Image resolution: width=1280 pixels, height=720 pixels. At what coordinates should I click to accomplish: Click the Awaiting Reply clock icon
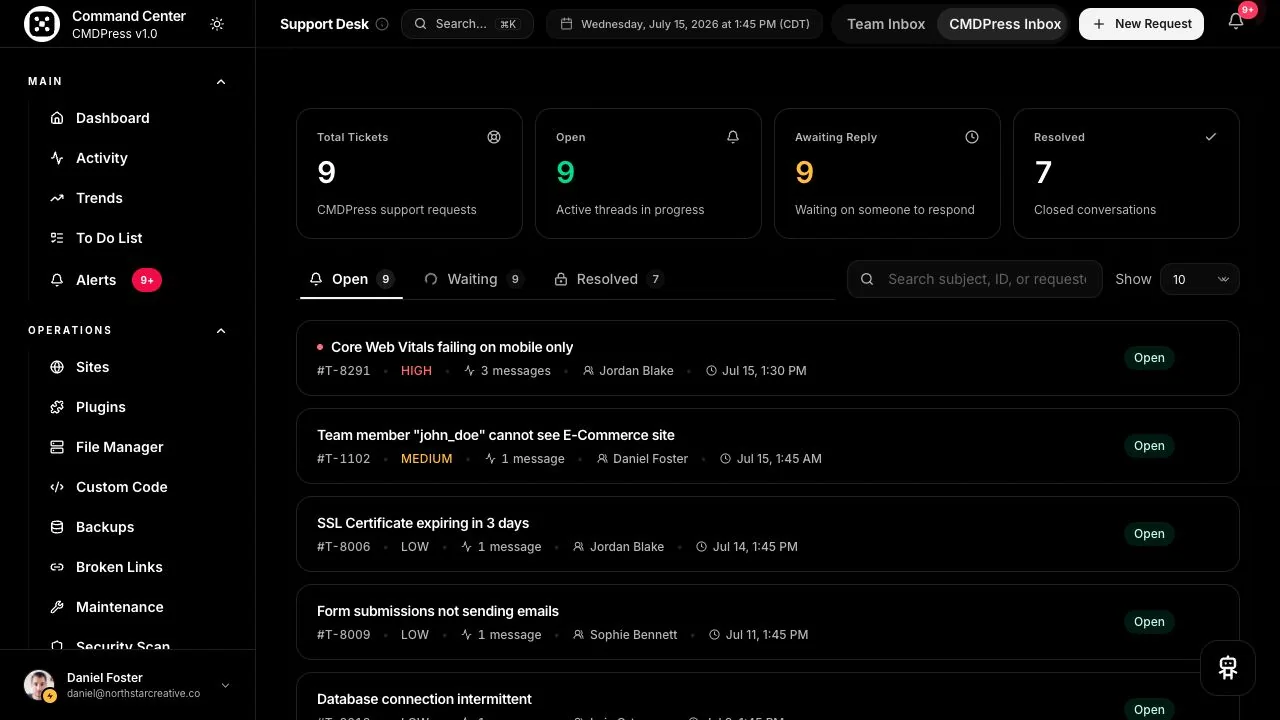click(x=972, y=137)
